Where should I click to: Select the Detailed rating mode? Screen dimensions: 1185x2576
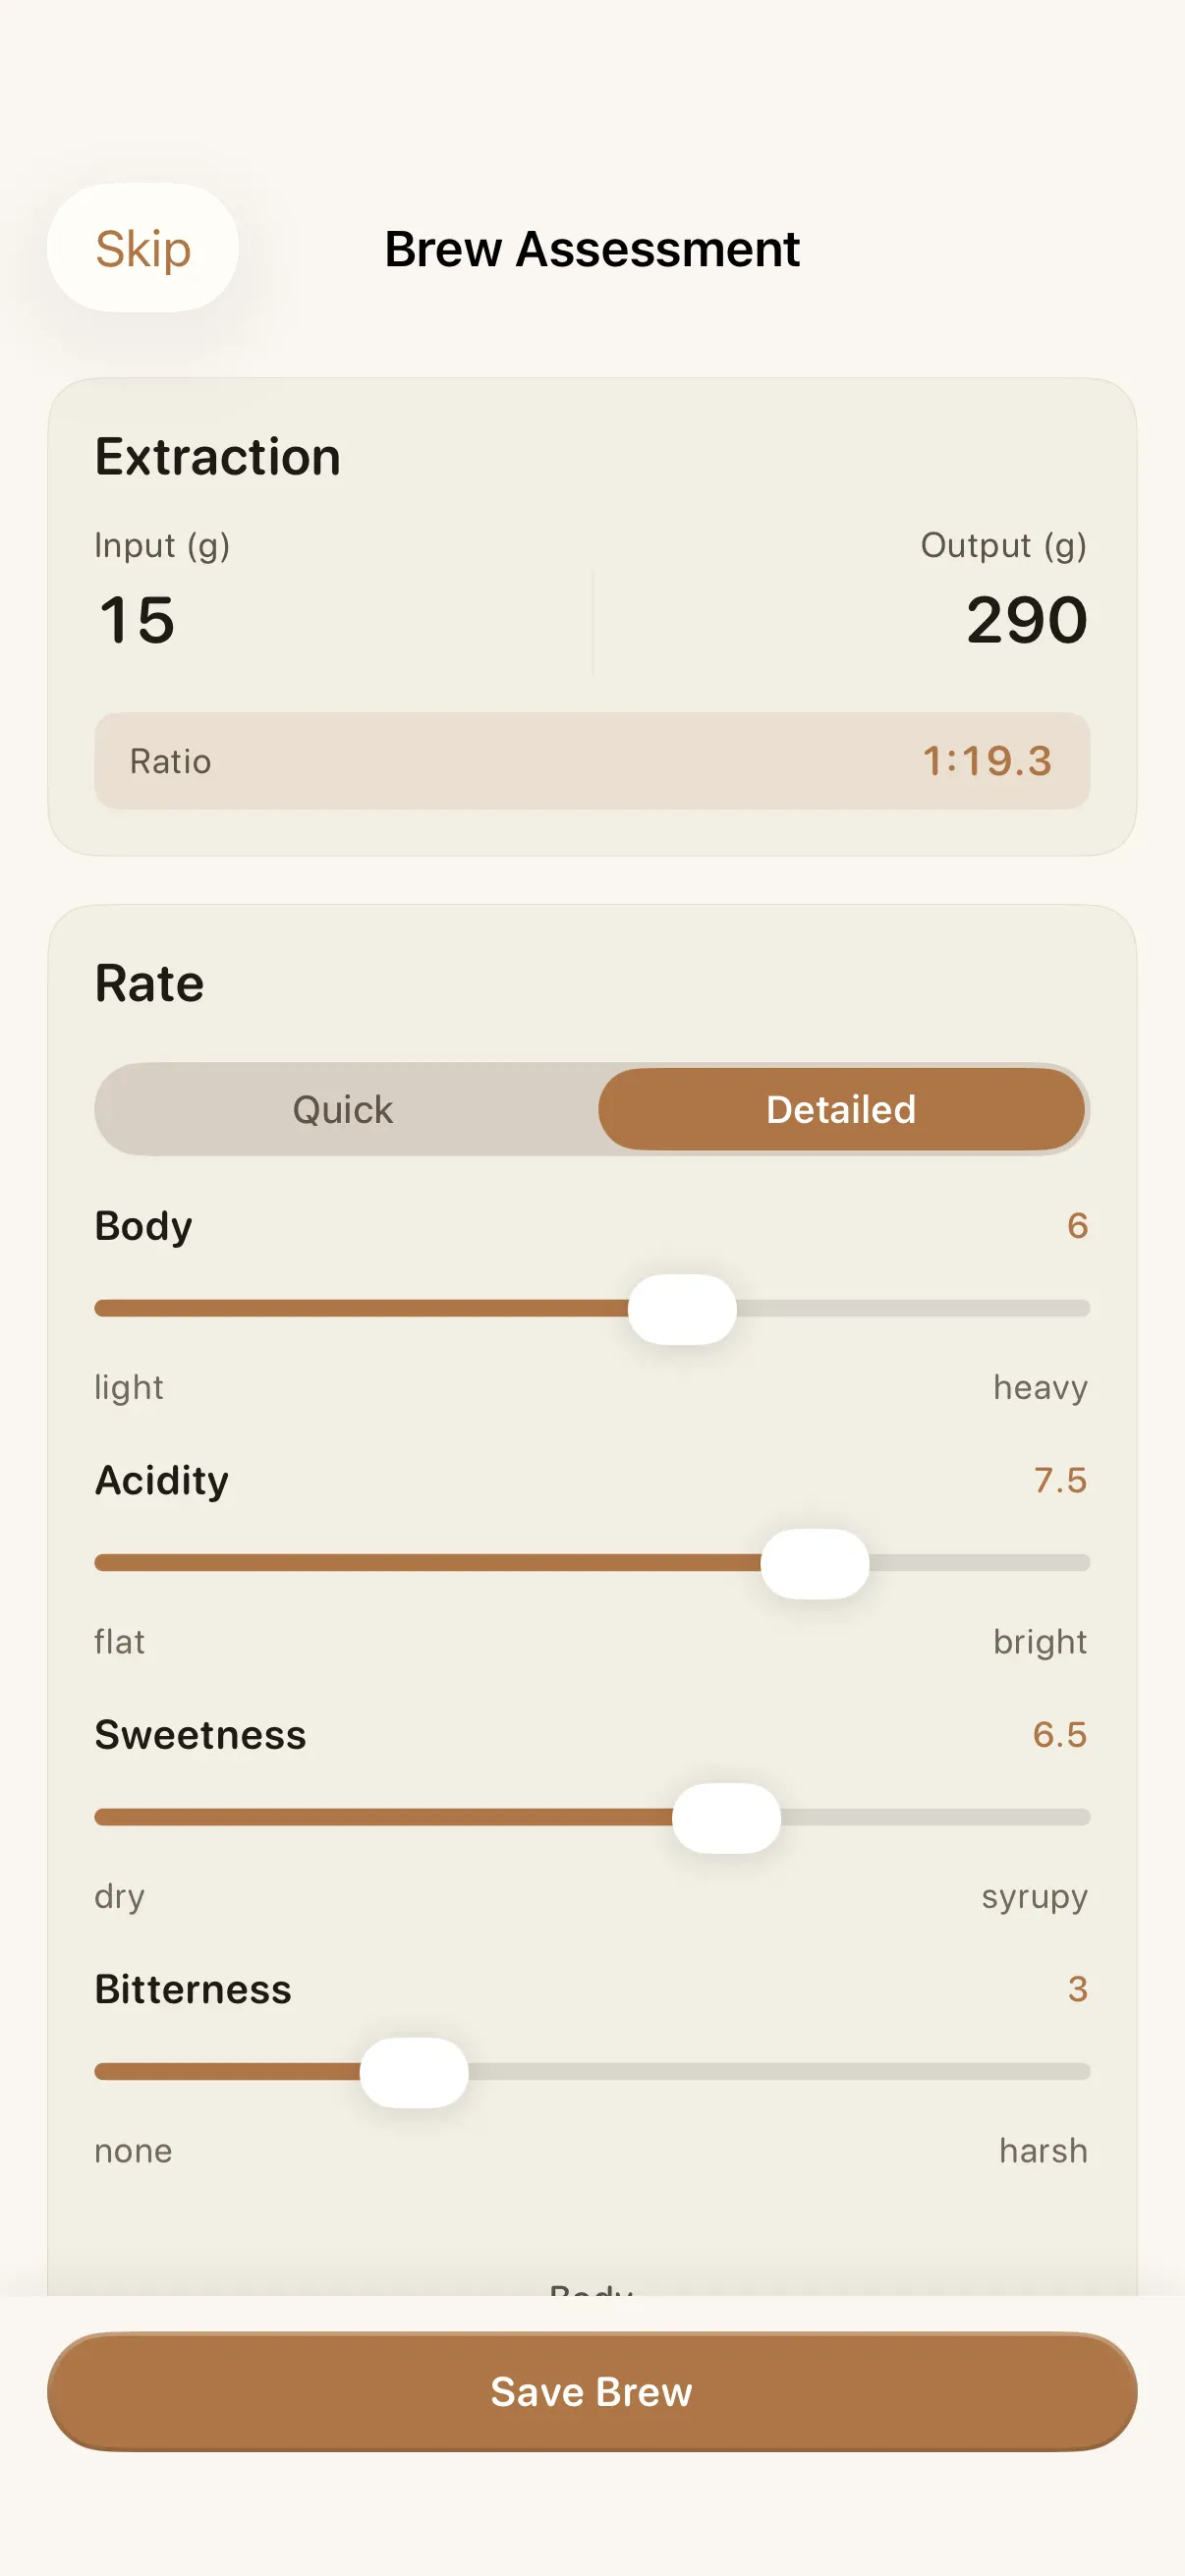(x=840, y=1109)
